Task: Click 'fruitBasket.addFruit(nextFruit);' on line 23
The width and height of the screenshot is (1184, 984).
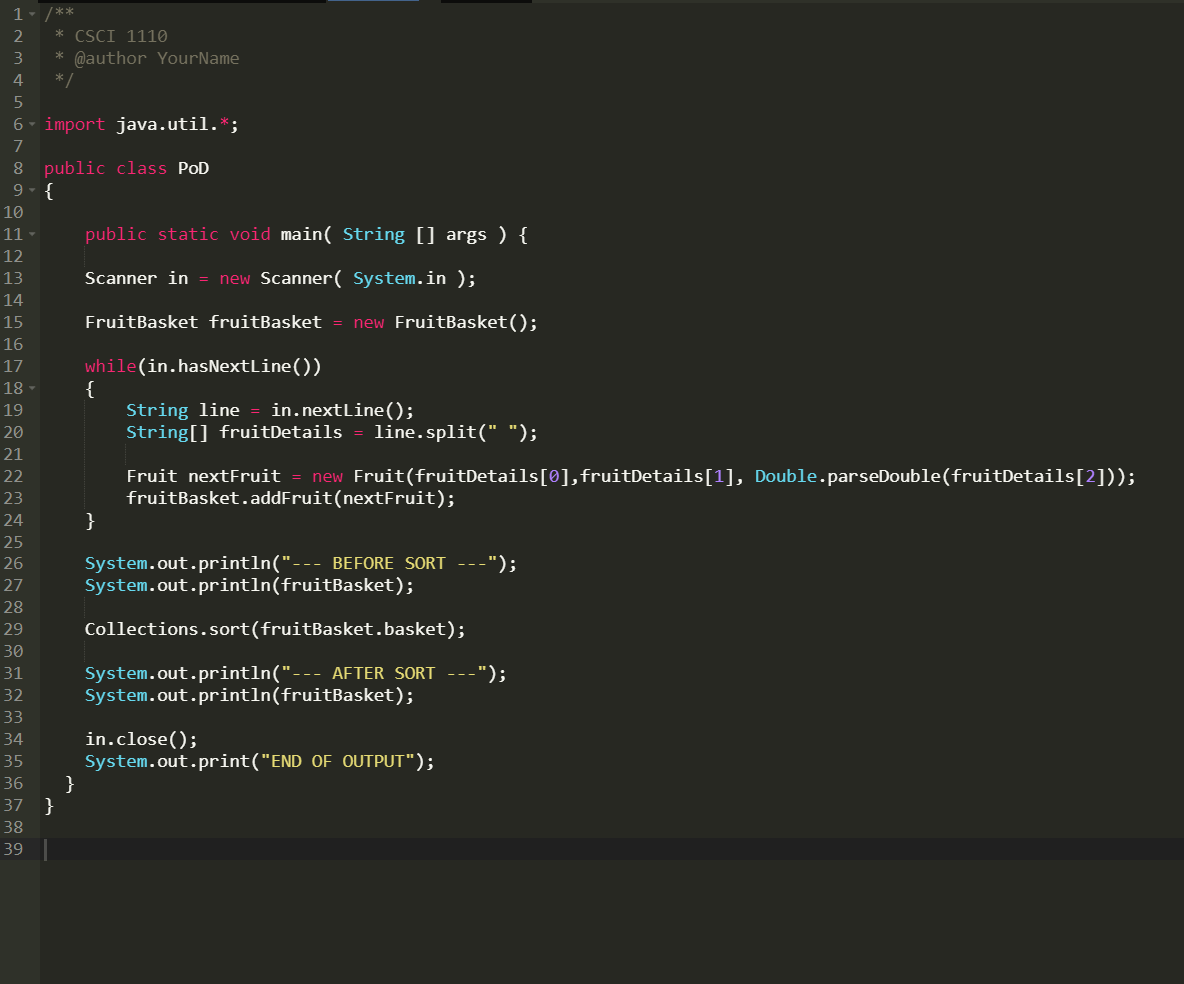Action: 291,498
